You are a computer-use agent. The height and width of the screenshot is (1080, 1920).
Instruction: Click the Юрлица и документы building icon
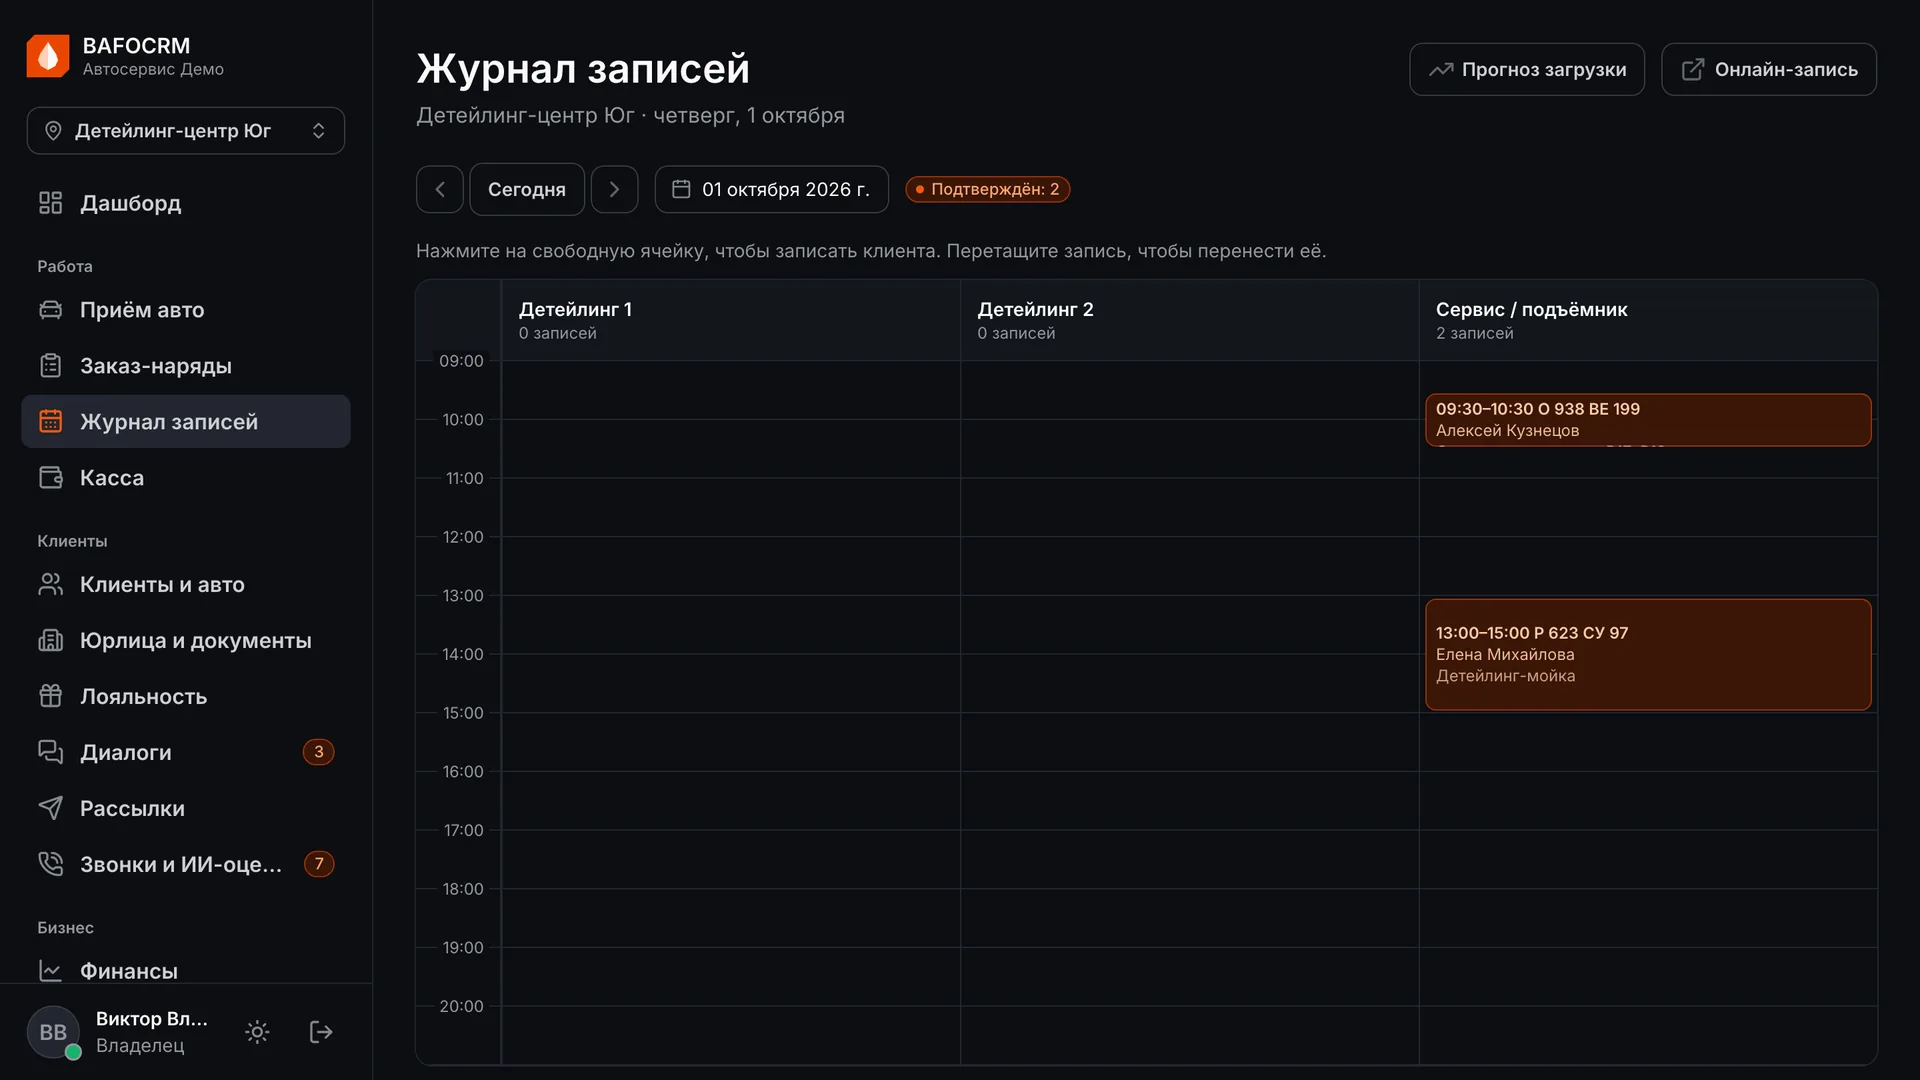pos(51,641)
